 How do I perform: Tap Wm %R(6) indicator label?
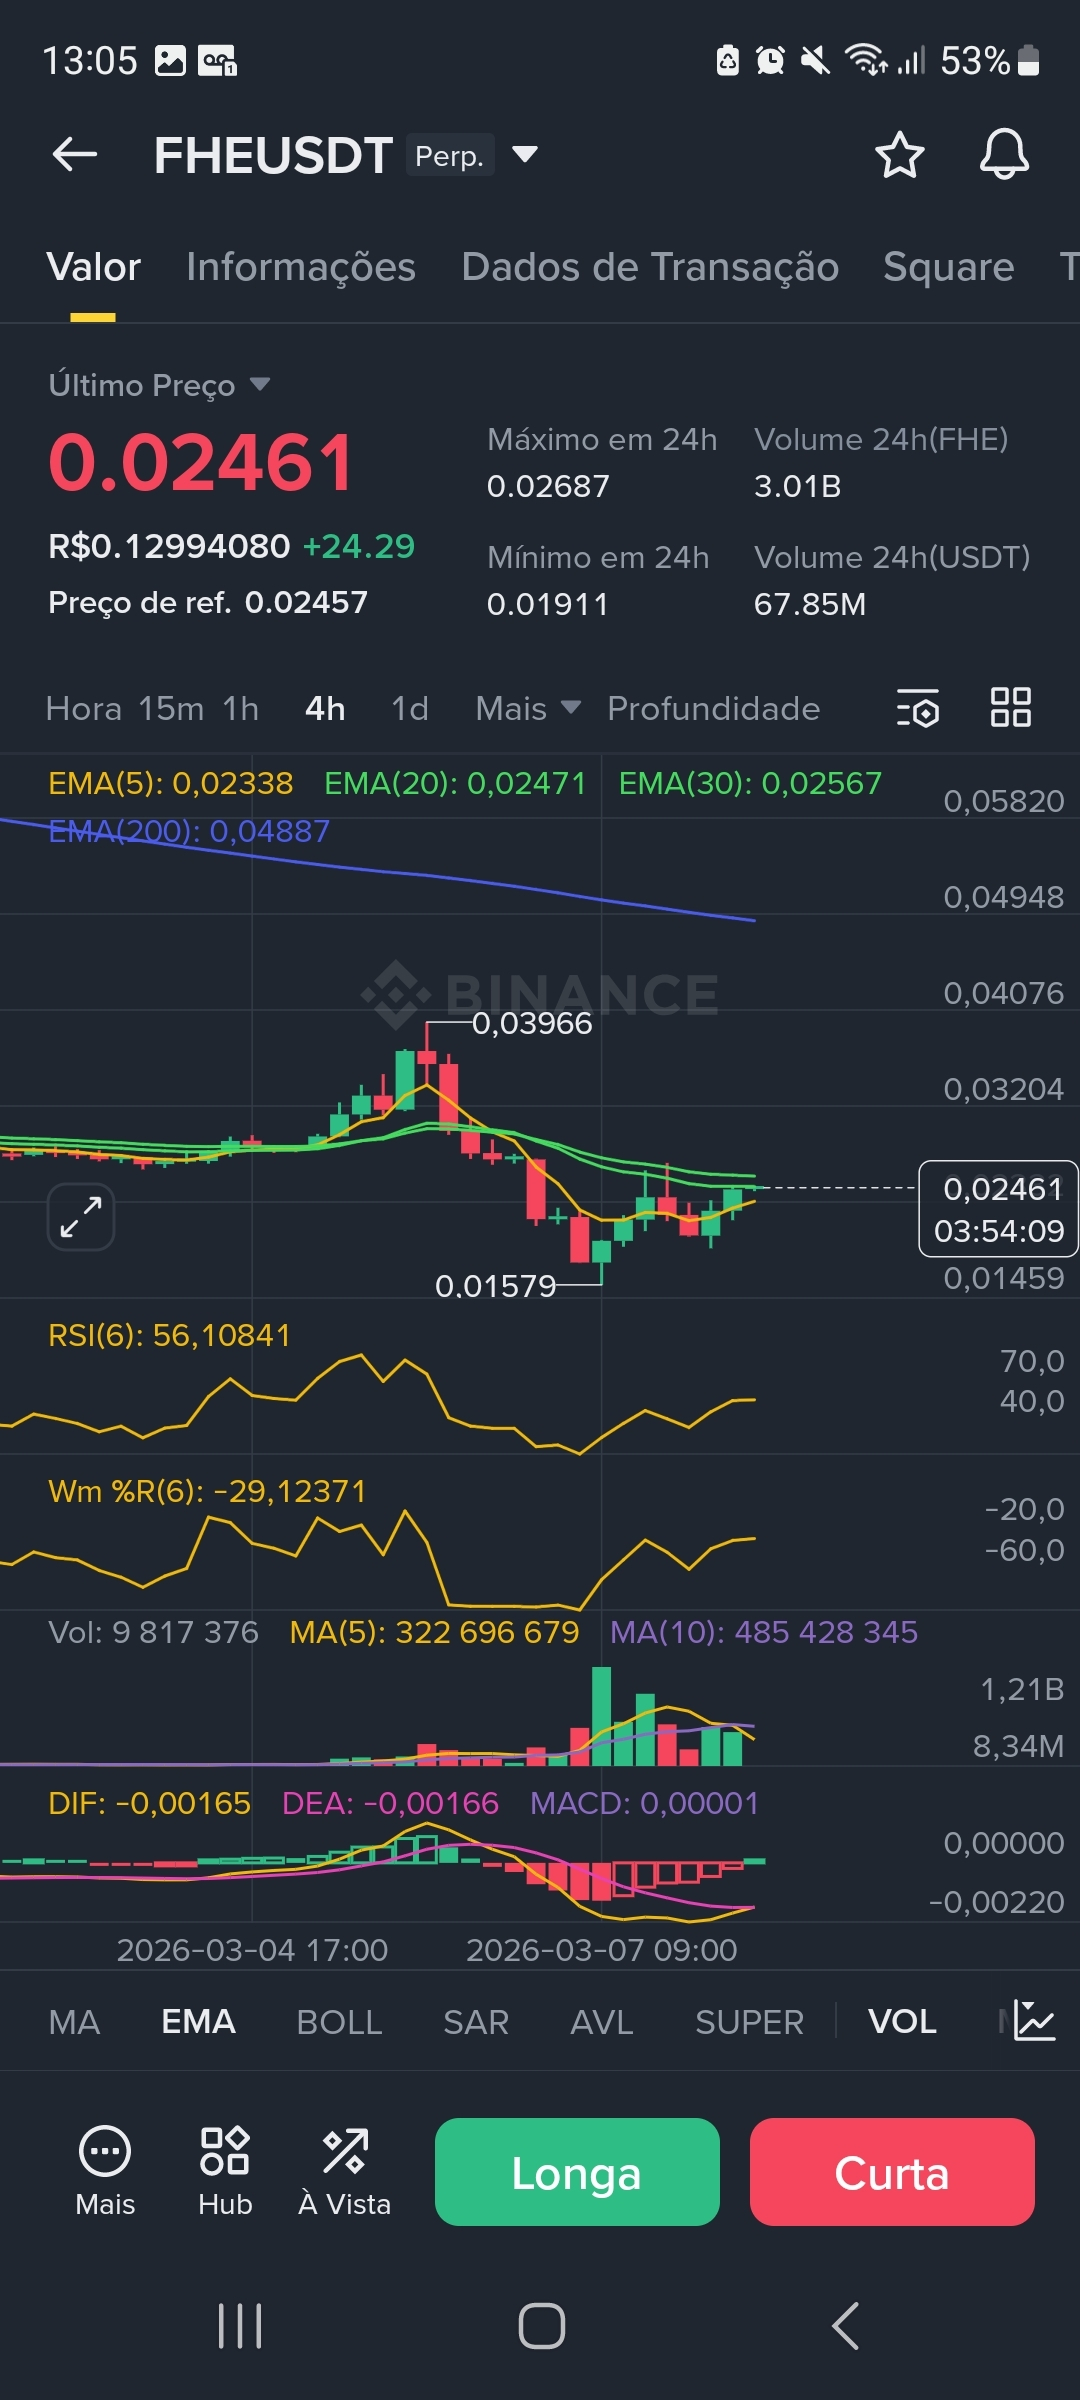pyautogui.click(x=207, y=1491)
